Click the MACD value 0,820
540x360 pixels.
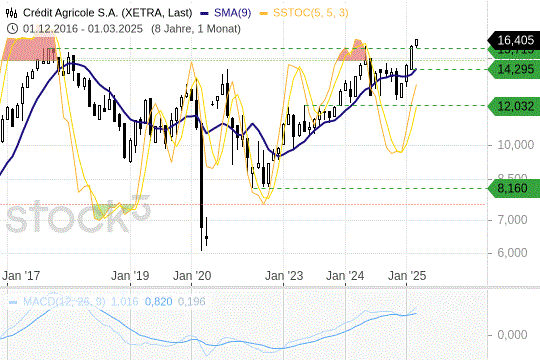[x=158, y=302]
